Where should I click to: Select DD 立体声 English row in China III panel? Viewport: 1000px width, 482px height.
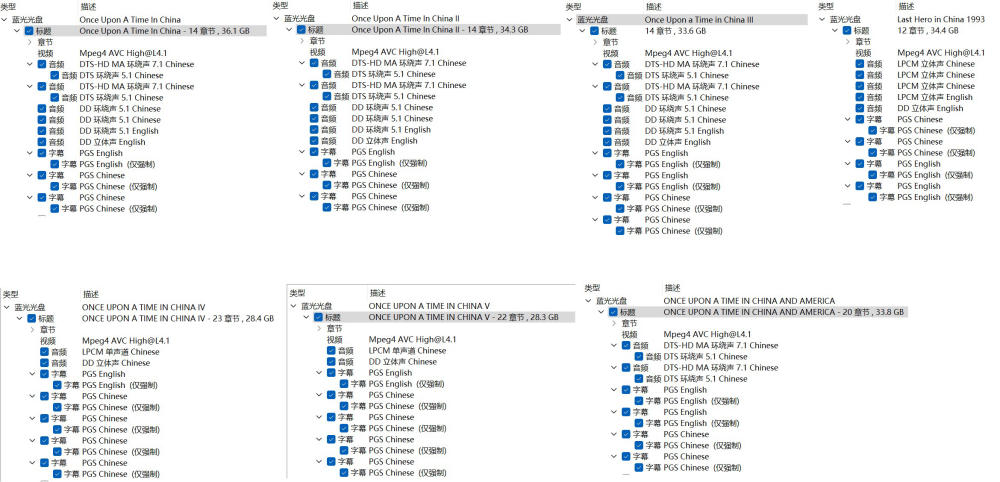pyautogui.click(x=657, y=142)
